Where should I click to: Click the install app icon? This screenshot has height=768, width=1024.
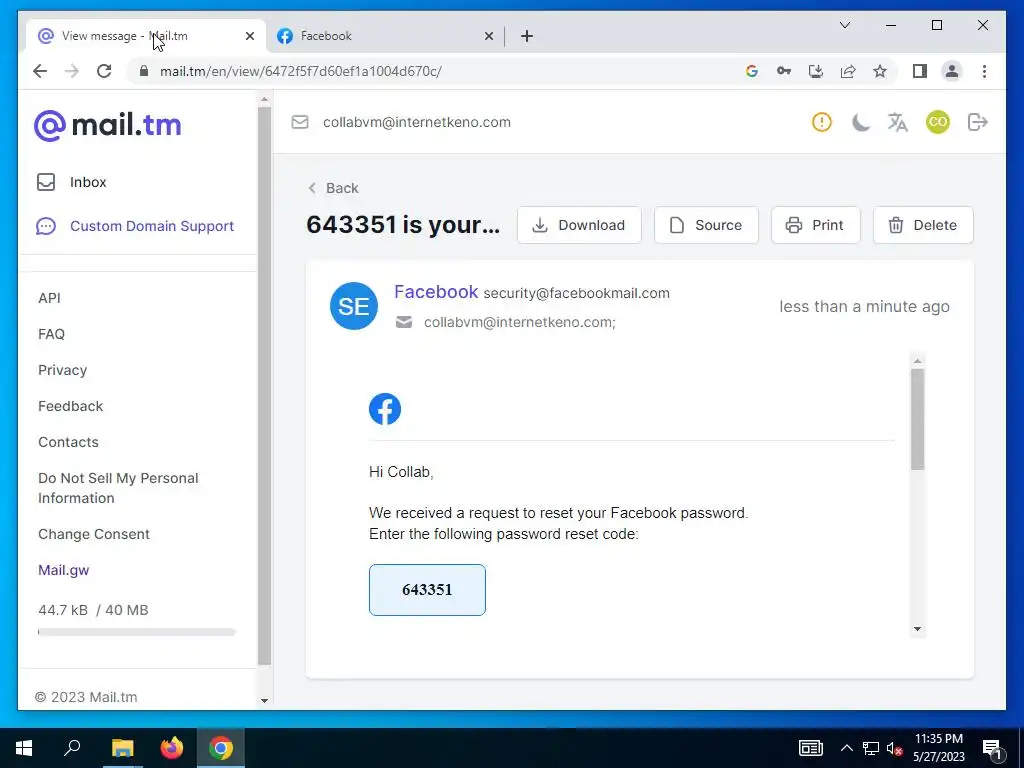coord(816,71)
